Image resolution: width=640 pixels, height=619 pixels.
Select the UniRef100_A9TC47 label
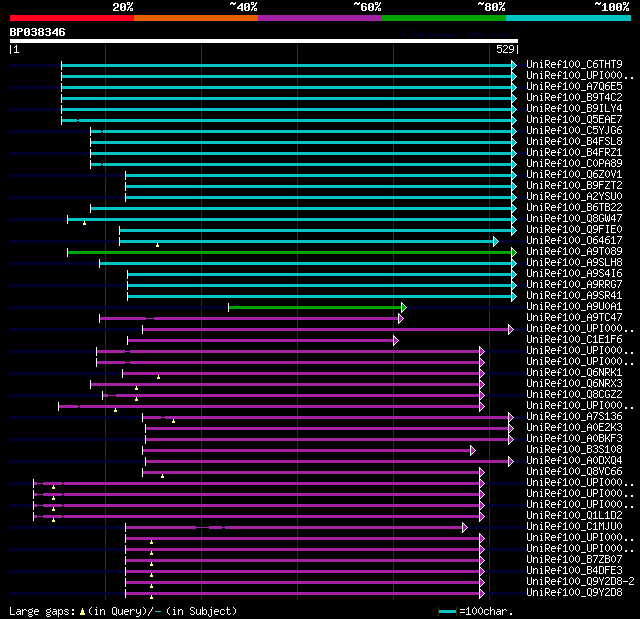tap(574, 317)
